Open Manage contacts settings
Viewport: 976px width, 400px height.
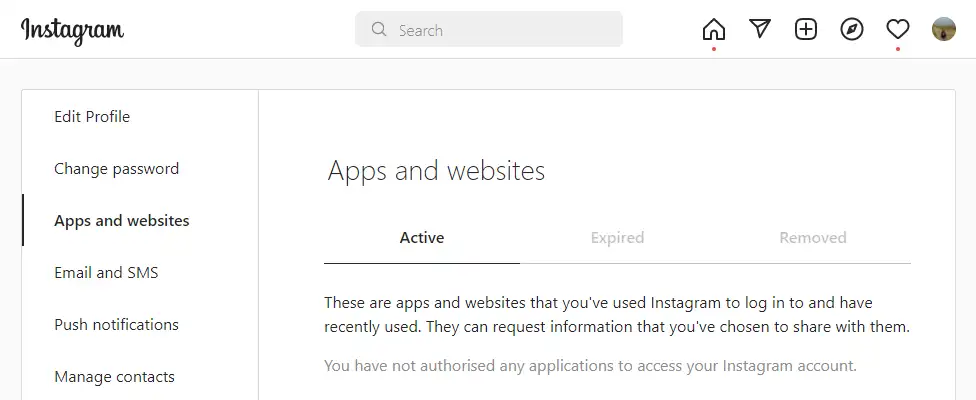pos(114,377)
